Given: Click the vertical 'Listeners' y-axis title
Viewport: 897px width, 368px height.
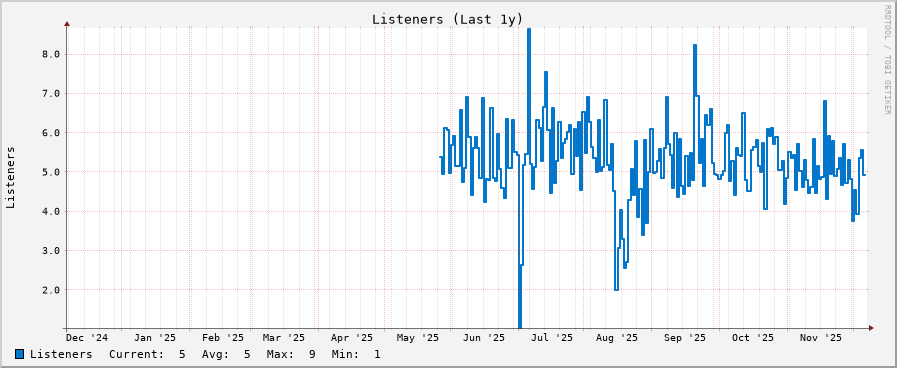Looking at the screenshot, I should [x=10, y=177].
